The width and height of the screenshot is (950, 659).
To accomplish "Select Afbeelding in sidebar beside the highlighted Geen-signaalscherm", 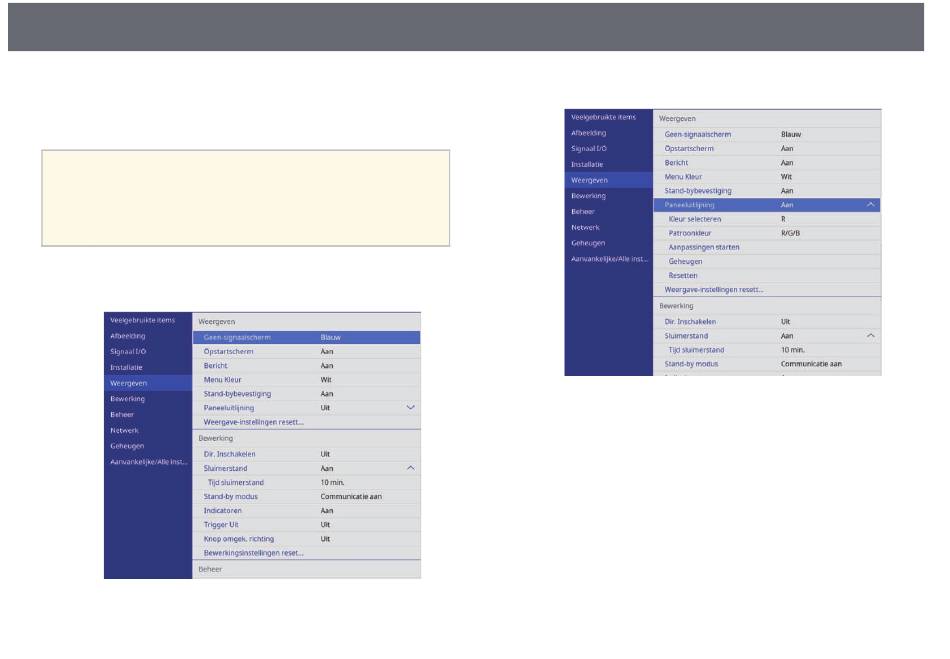I will click(x=128, y=336).
